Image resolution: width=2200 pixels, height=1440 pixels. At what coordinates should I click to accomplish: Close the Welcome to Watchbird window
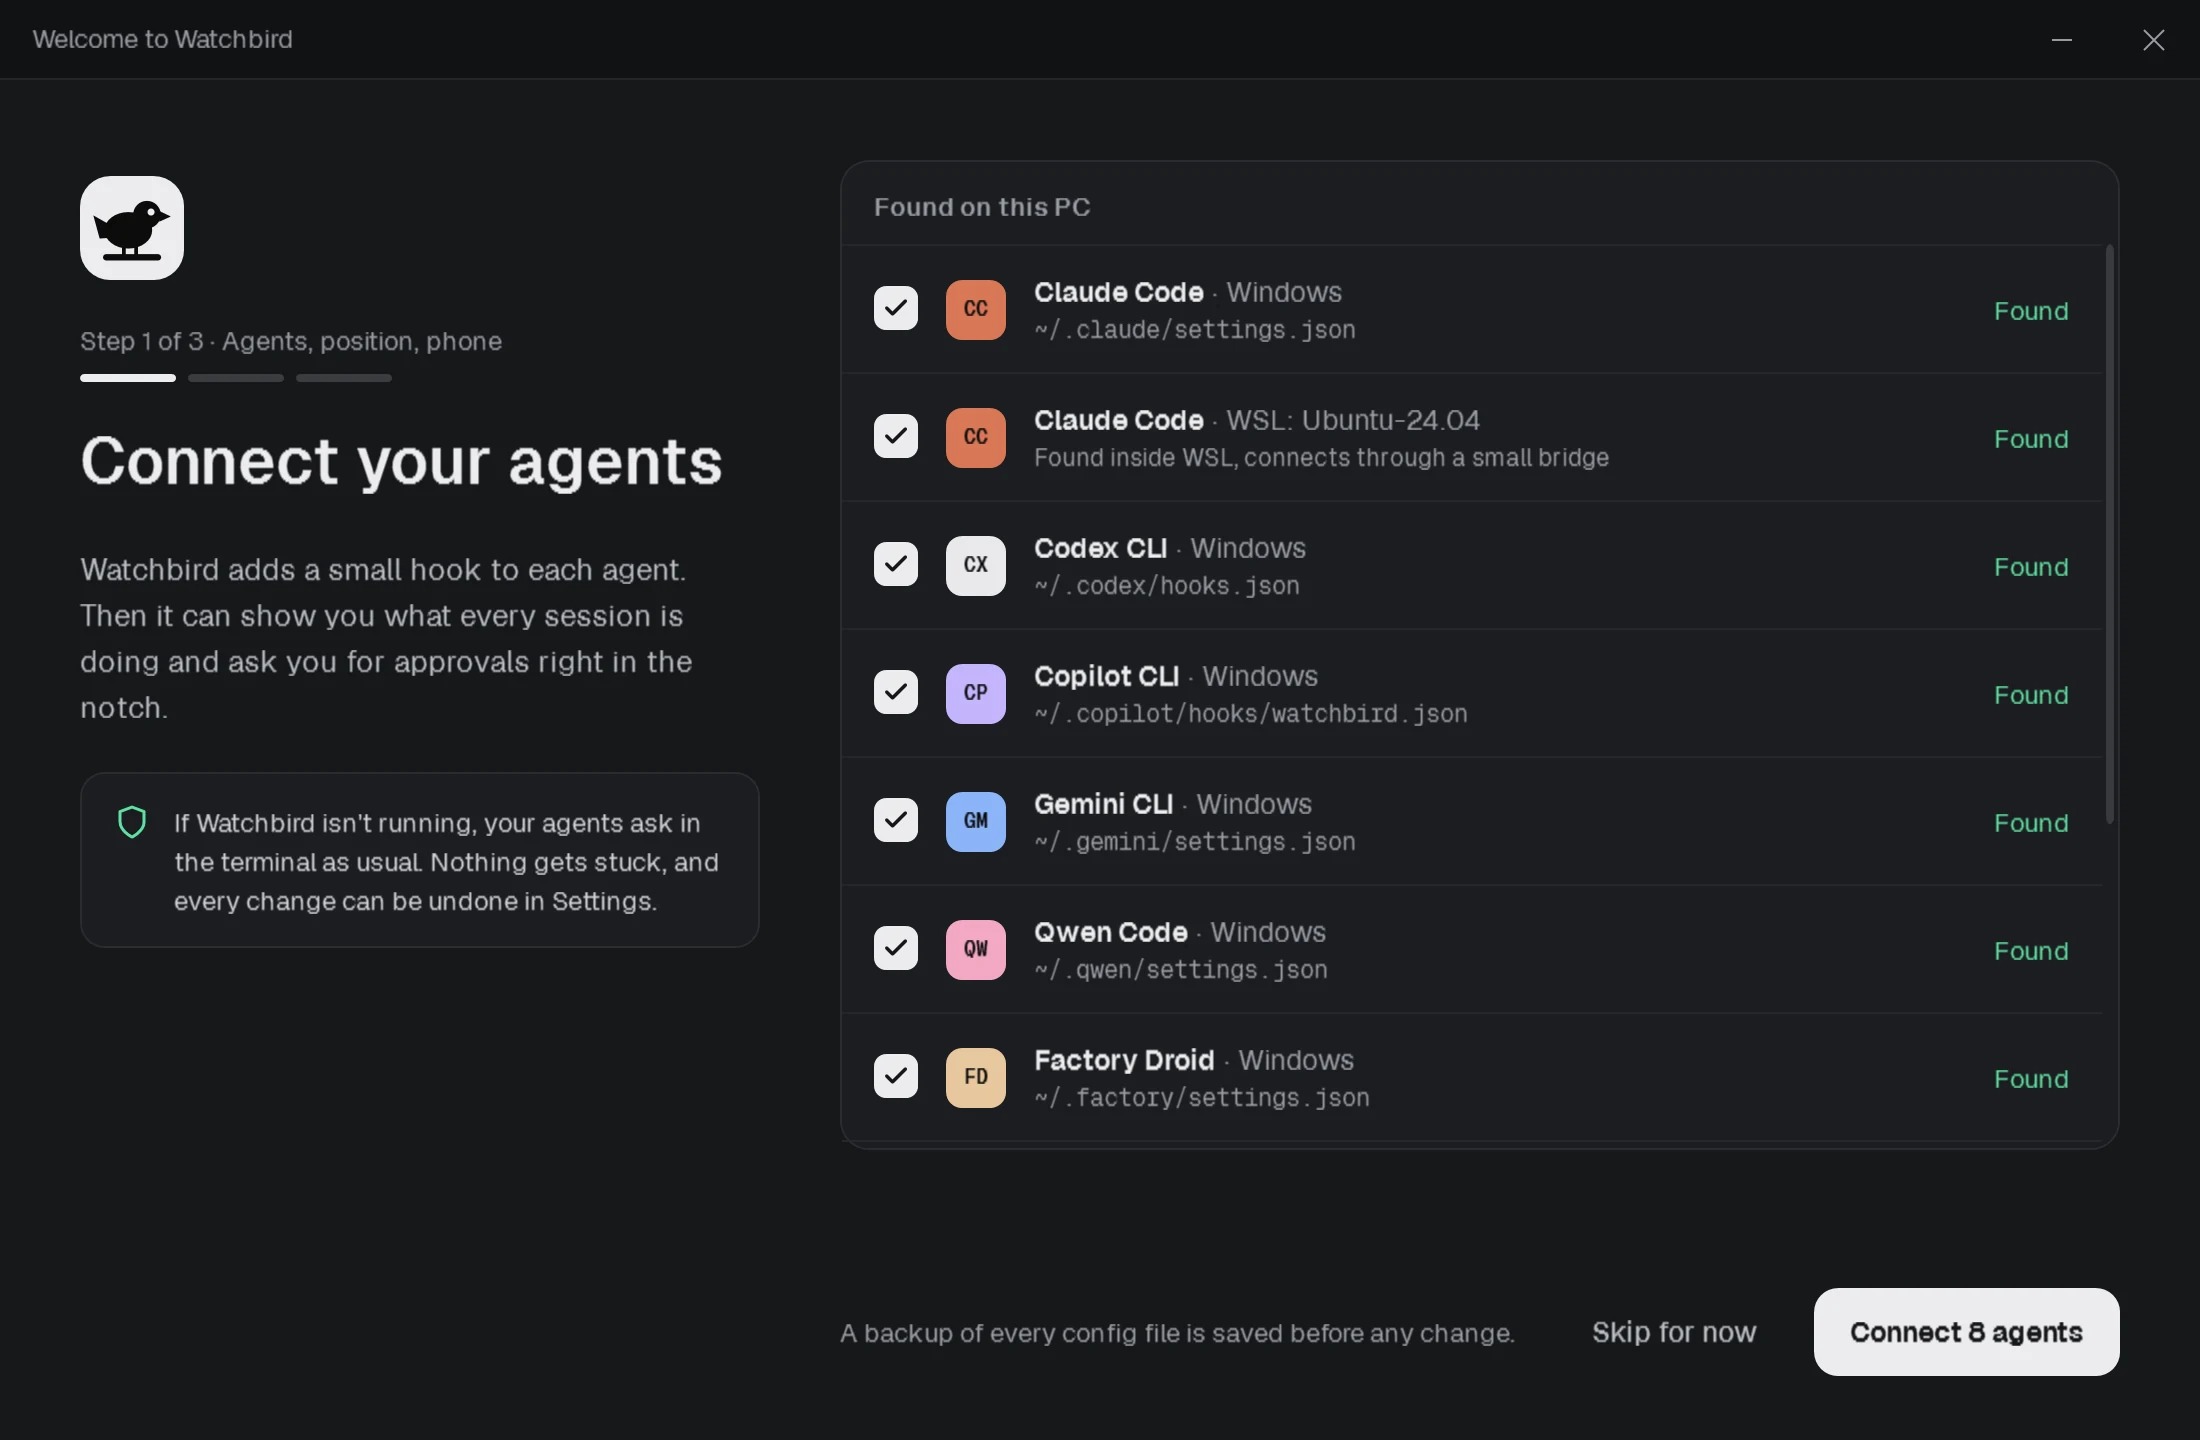pyautogui.click(x=2154, y=40)
